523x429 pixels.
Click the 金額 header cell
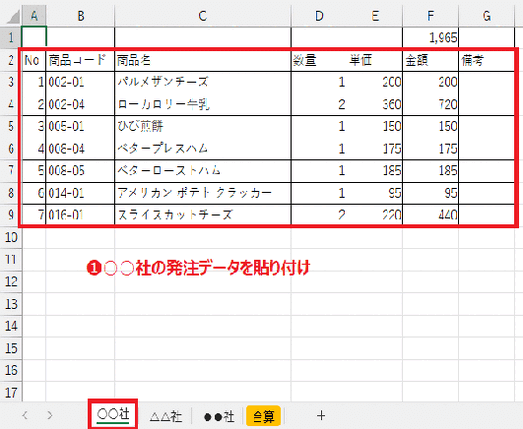[431, 60]
